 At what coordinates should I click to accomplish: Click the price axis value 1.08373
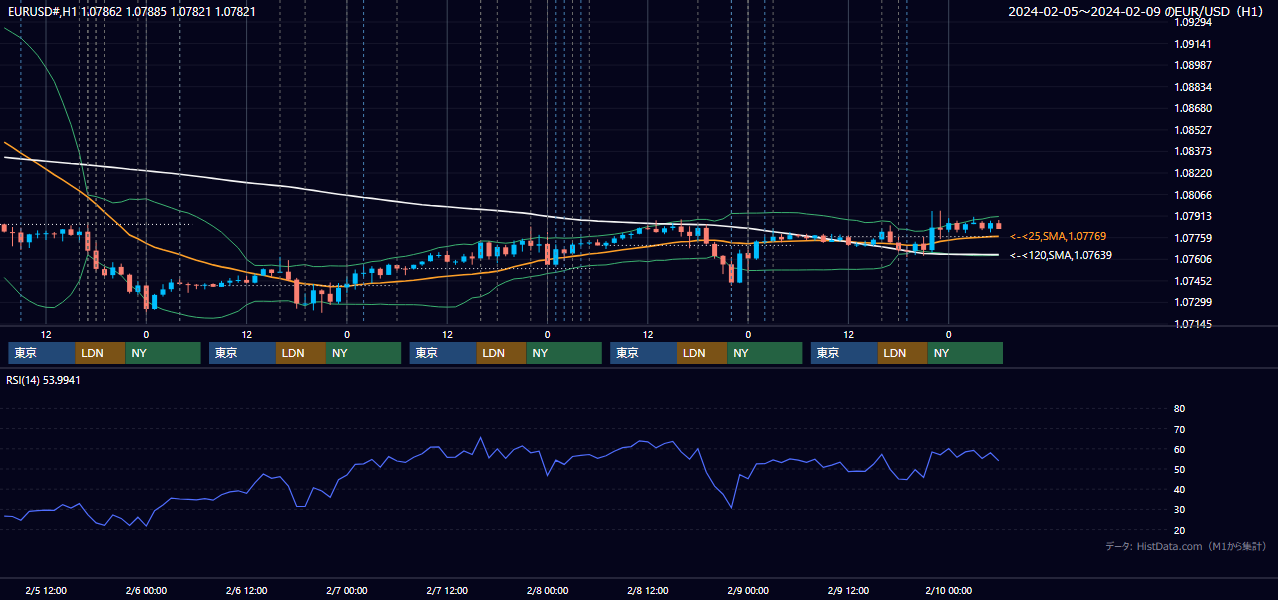point(1193,151)
